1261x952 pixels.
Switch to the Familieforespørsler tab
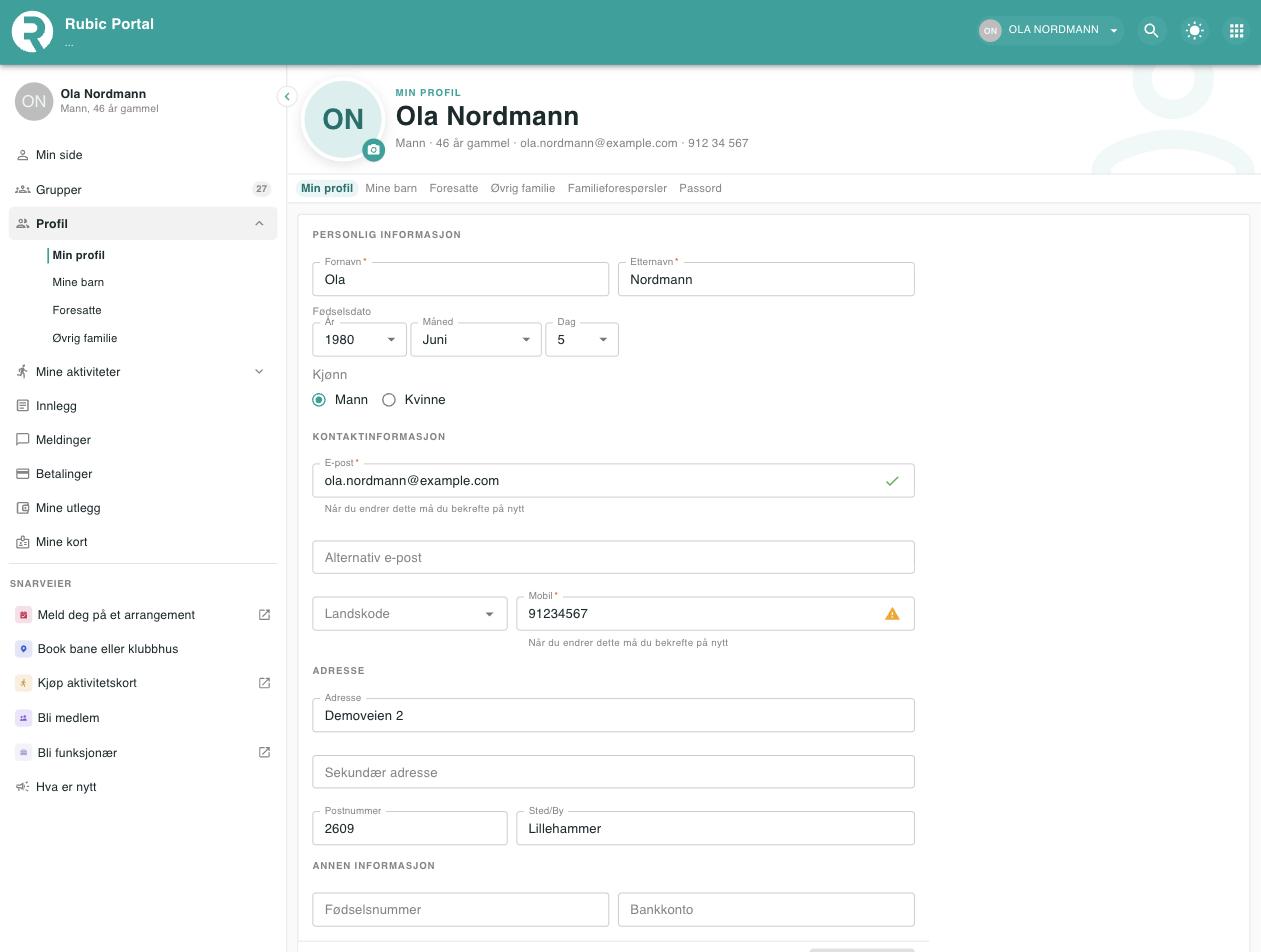[x=617, y=188]
